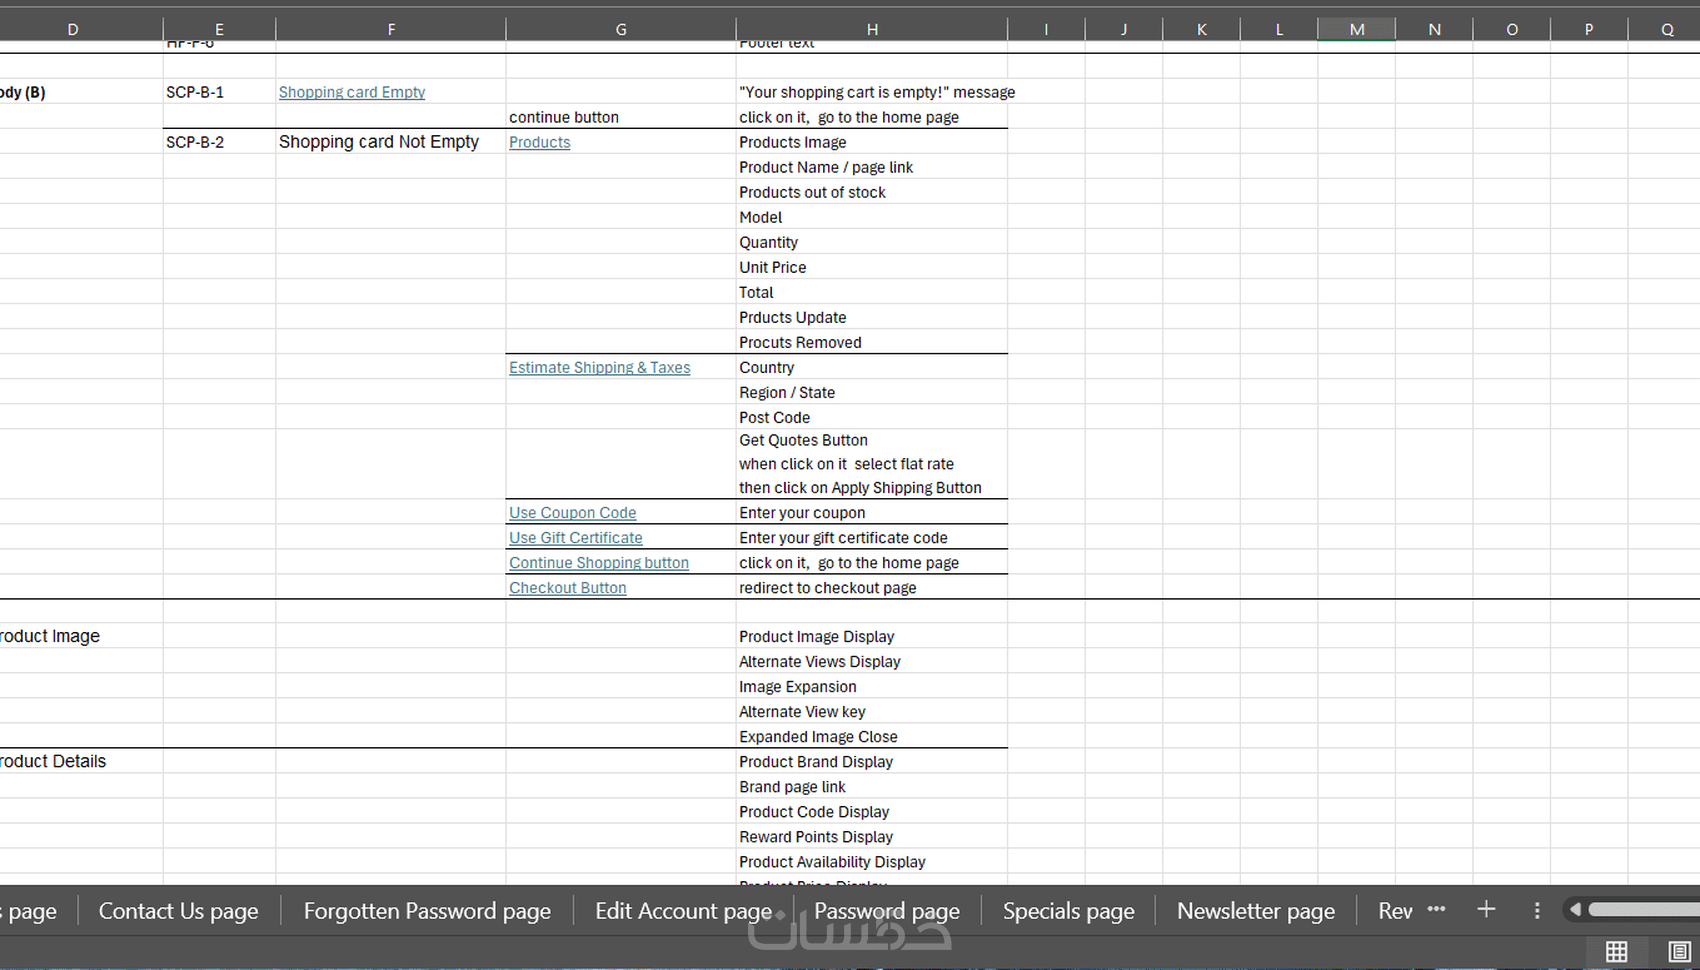Screen dimensions: 1700x970
Task: Click the Estimate Shipping & Taxes link
Action: 600,367
